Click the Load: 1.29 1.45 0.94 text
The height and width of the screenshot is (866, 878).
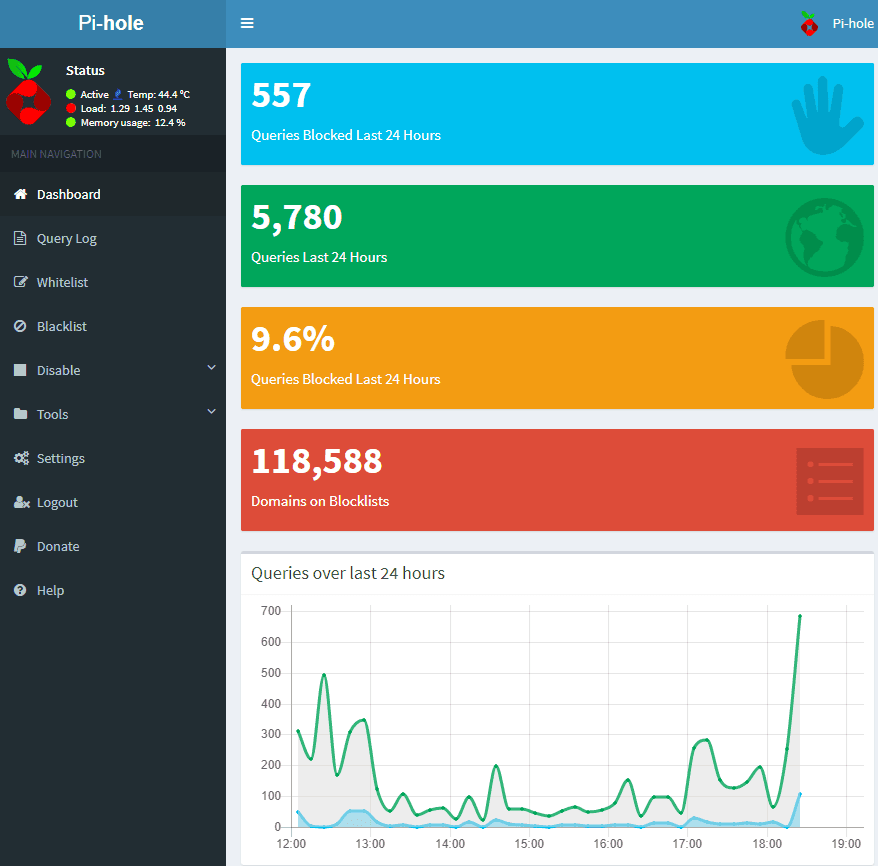click(x=129, y=108)
